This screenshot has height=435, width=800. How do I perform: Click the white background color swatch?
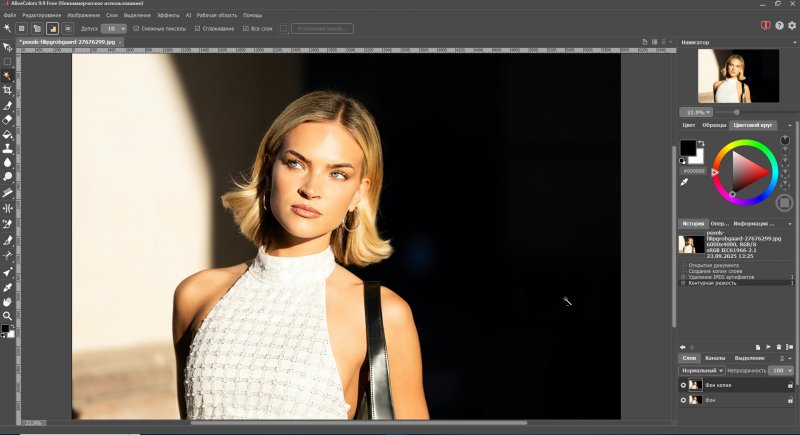pos(699,159)
